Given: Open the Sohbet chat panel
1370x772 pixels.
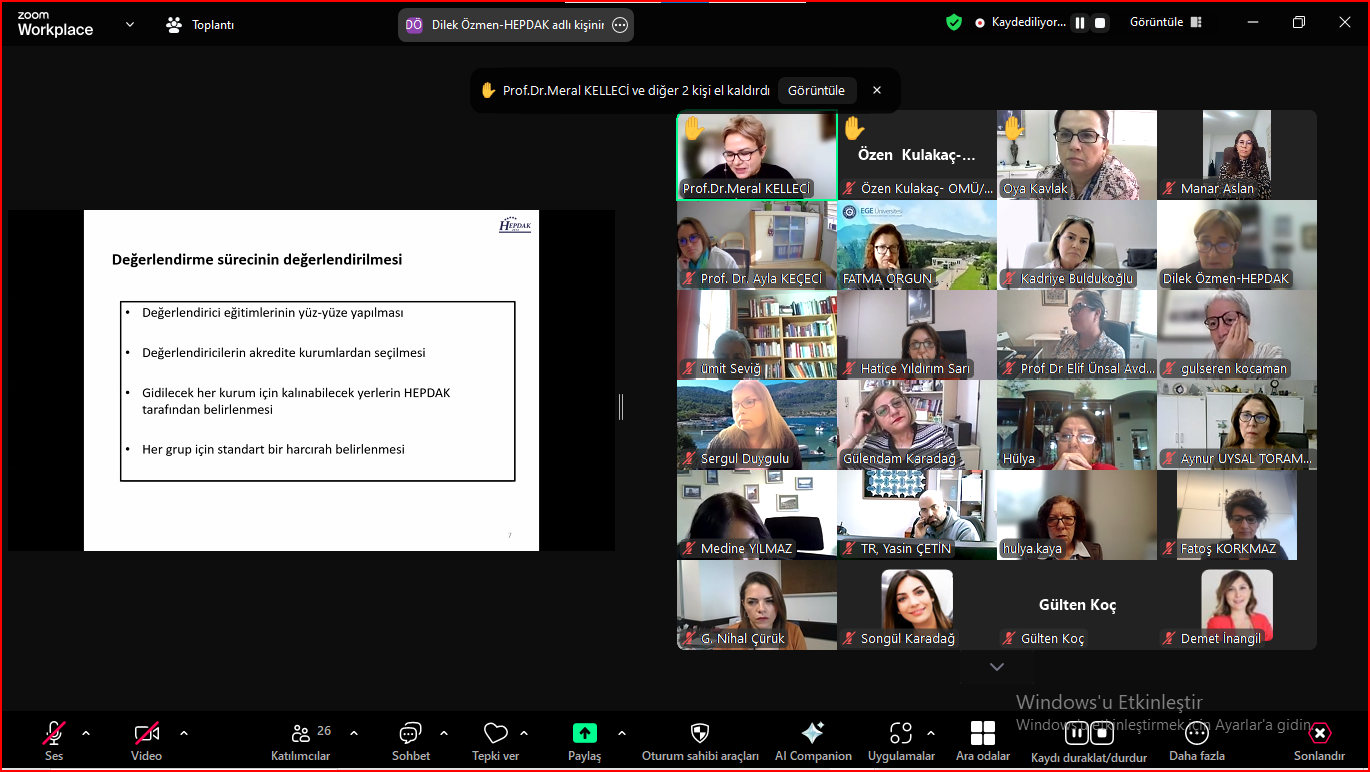Looking at the screenshot, I should coord(411,740).
